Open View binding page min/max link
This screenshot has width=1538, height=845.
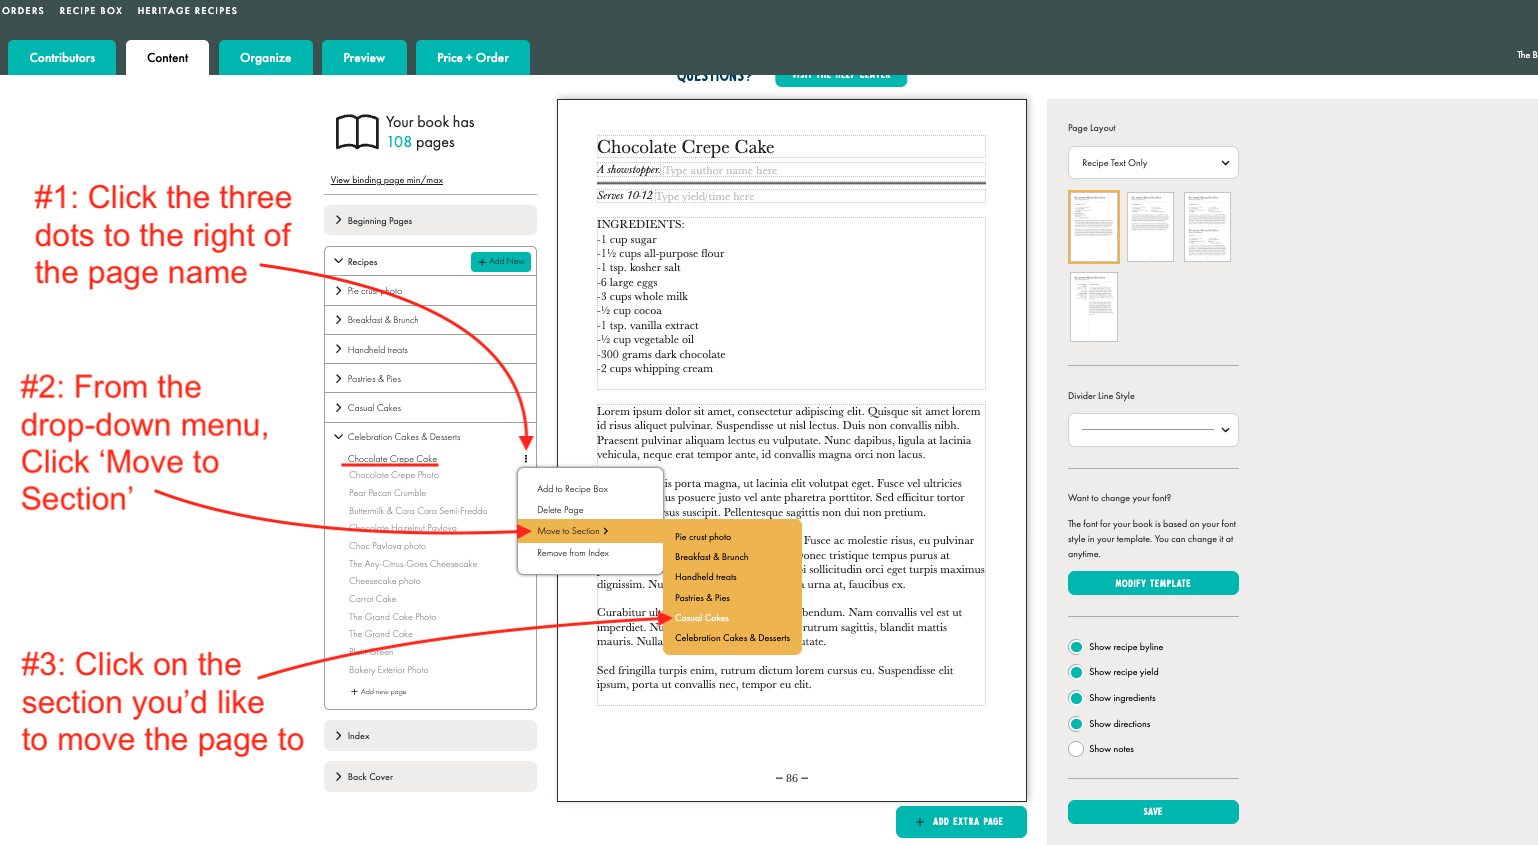point(387,180)
